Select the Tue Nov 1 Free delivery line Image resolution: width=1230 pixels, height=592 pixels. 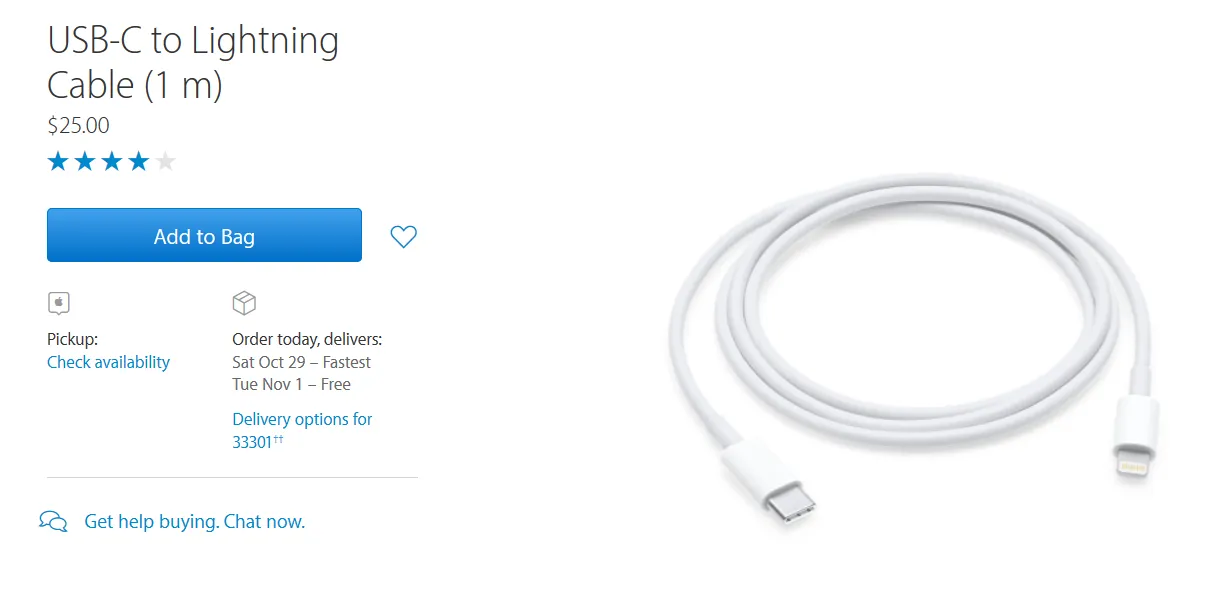291,384
